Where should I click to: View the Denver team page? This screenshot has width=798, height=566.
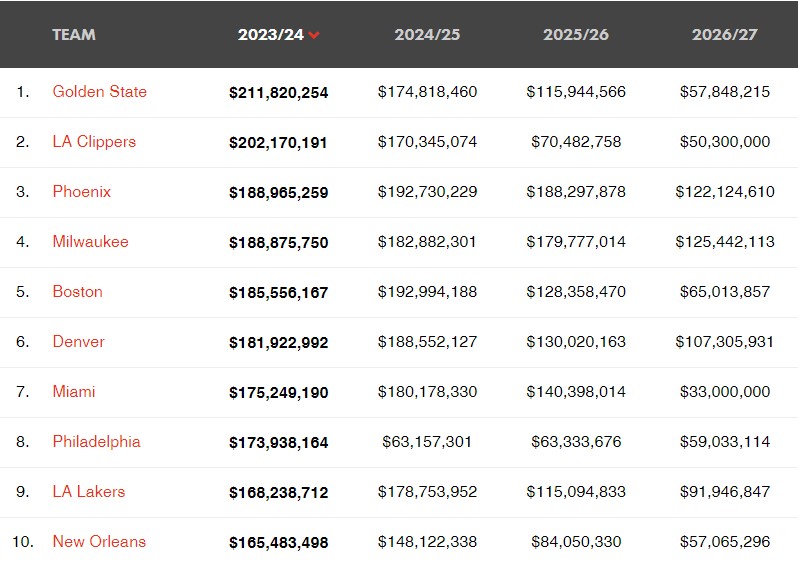pyautogui.click(x=78, y=341)
